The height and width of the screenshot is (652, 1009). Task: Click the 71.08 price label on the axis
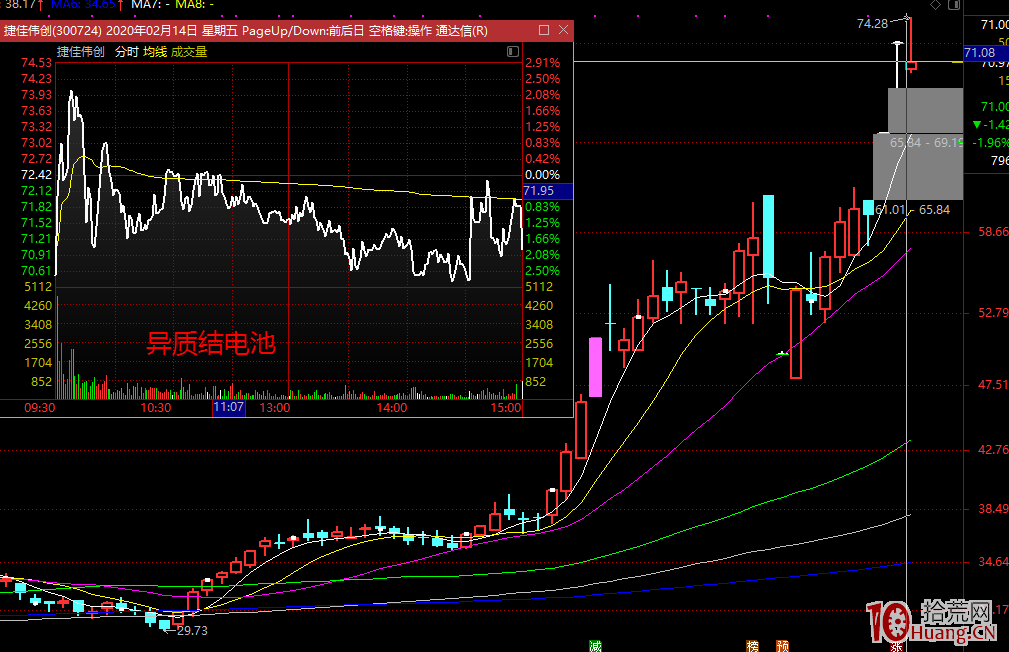[979, 52]
